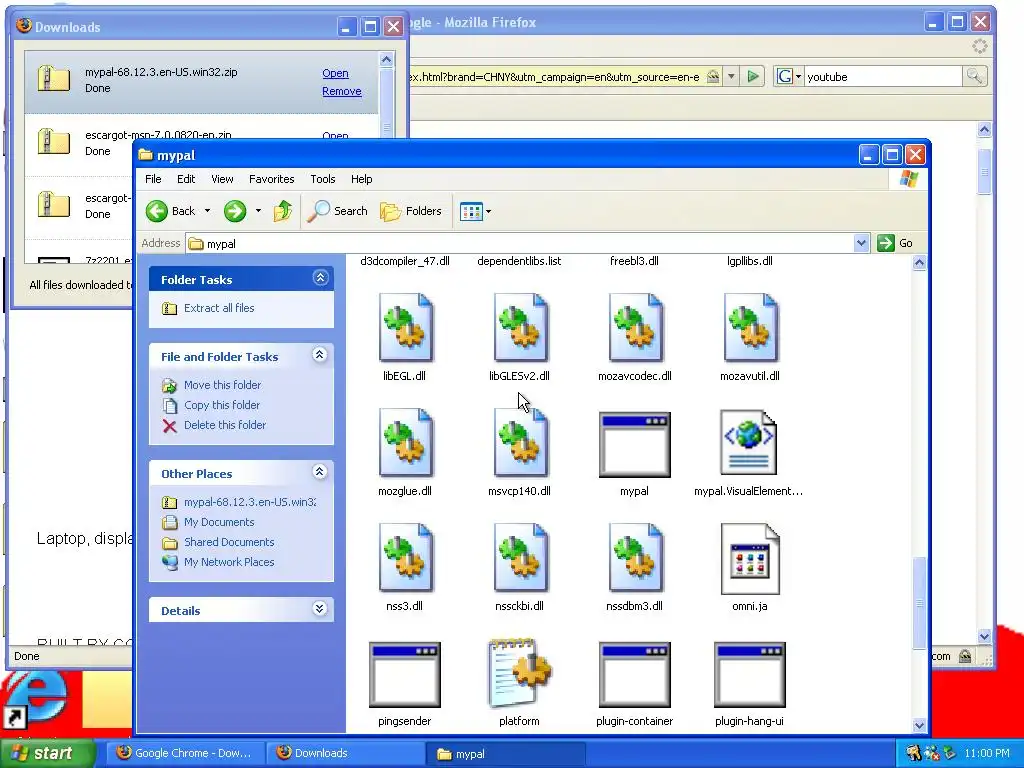The width and height of the screenshot is (1024, 768).
Task: Select nssdbm3.dll file icon
Action: click(635, 558)
